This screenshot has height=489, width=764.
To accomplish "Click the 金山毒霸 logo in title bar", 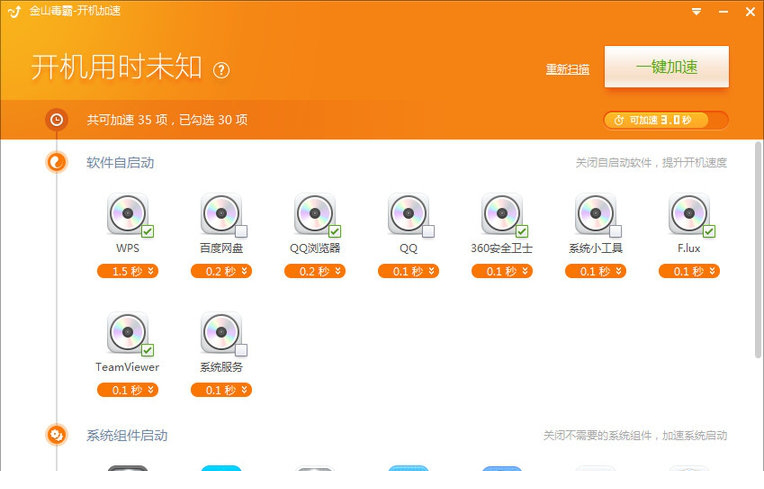I will (x=14, y=11).
